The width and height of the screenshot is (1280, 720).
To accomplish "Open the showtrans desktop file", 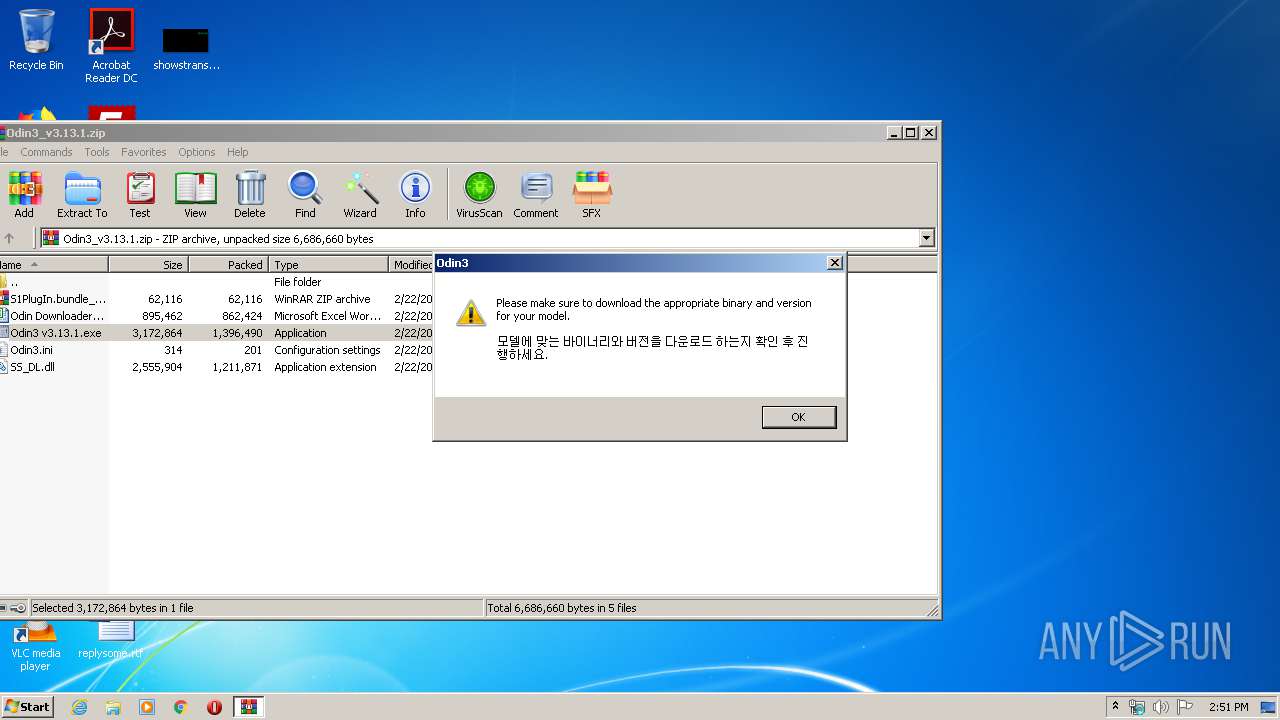I will (186, 49).
